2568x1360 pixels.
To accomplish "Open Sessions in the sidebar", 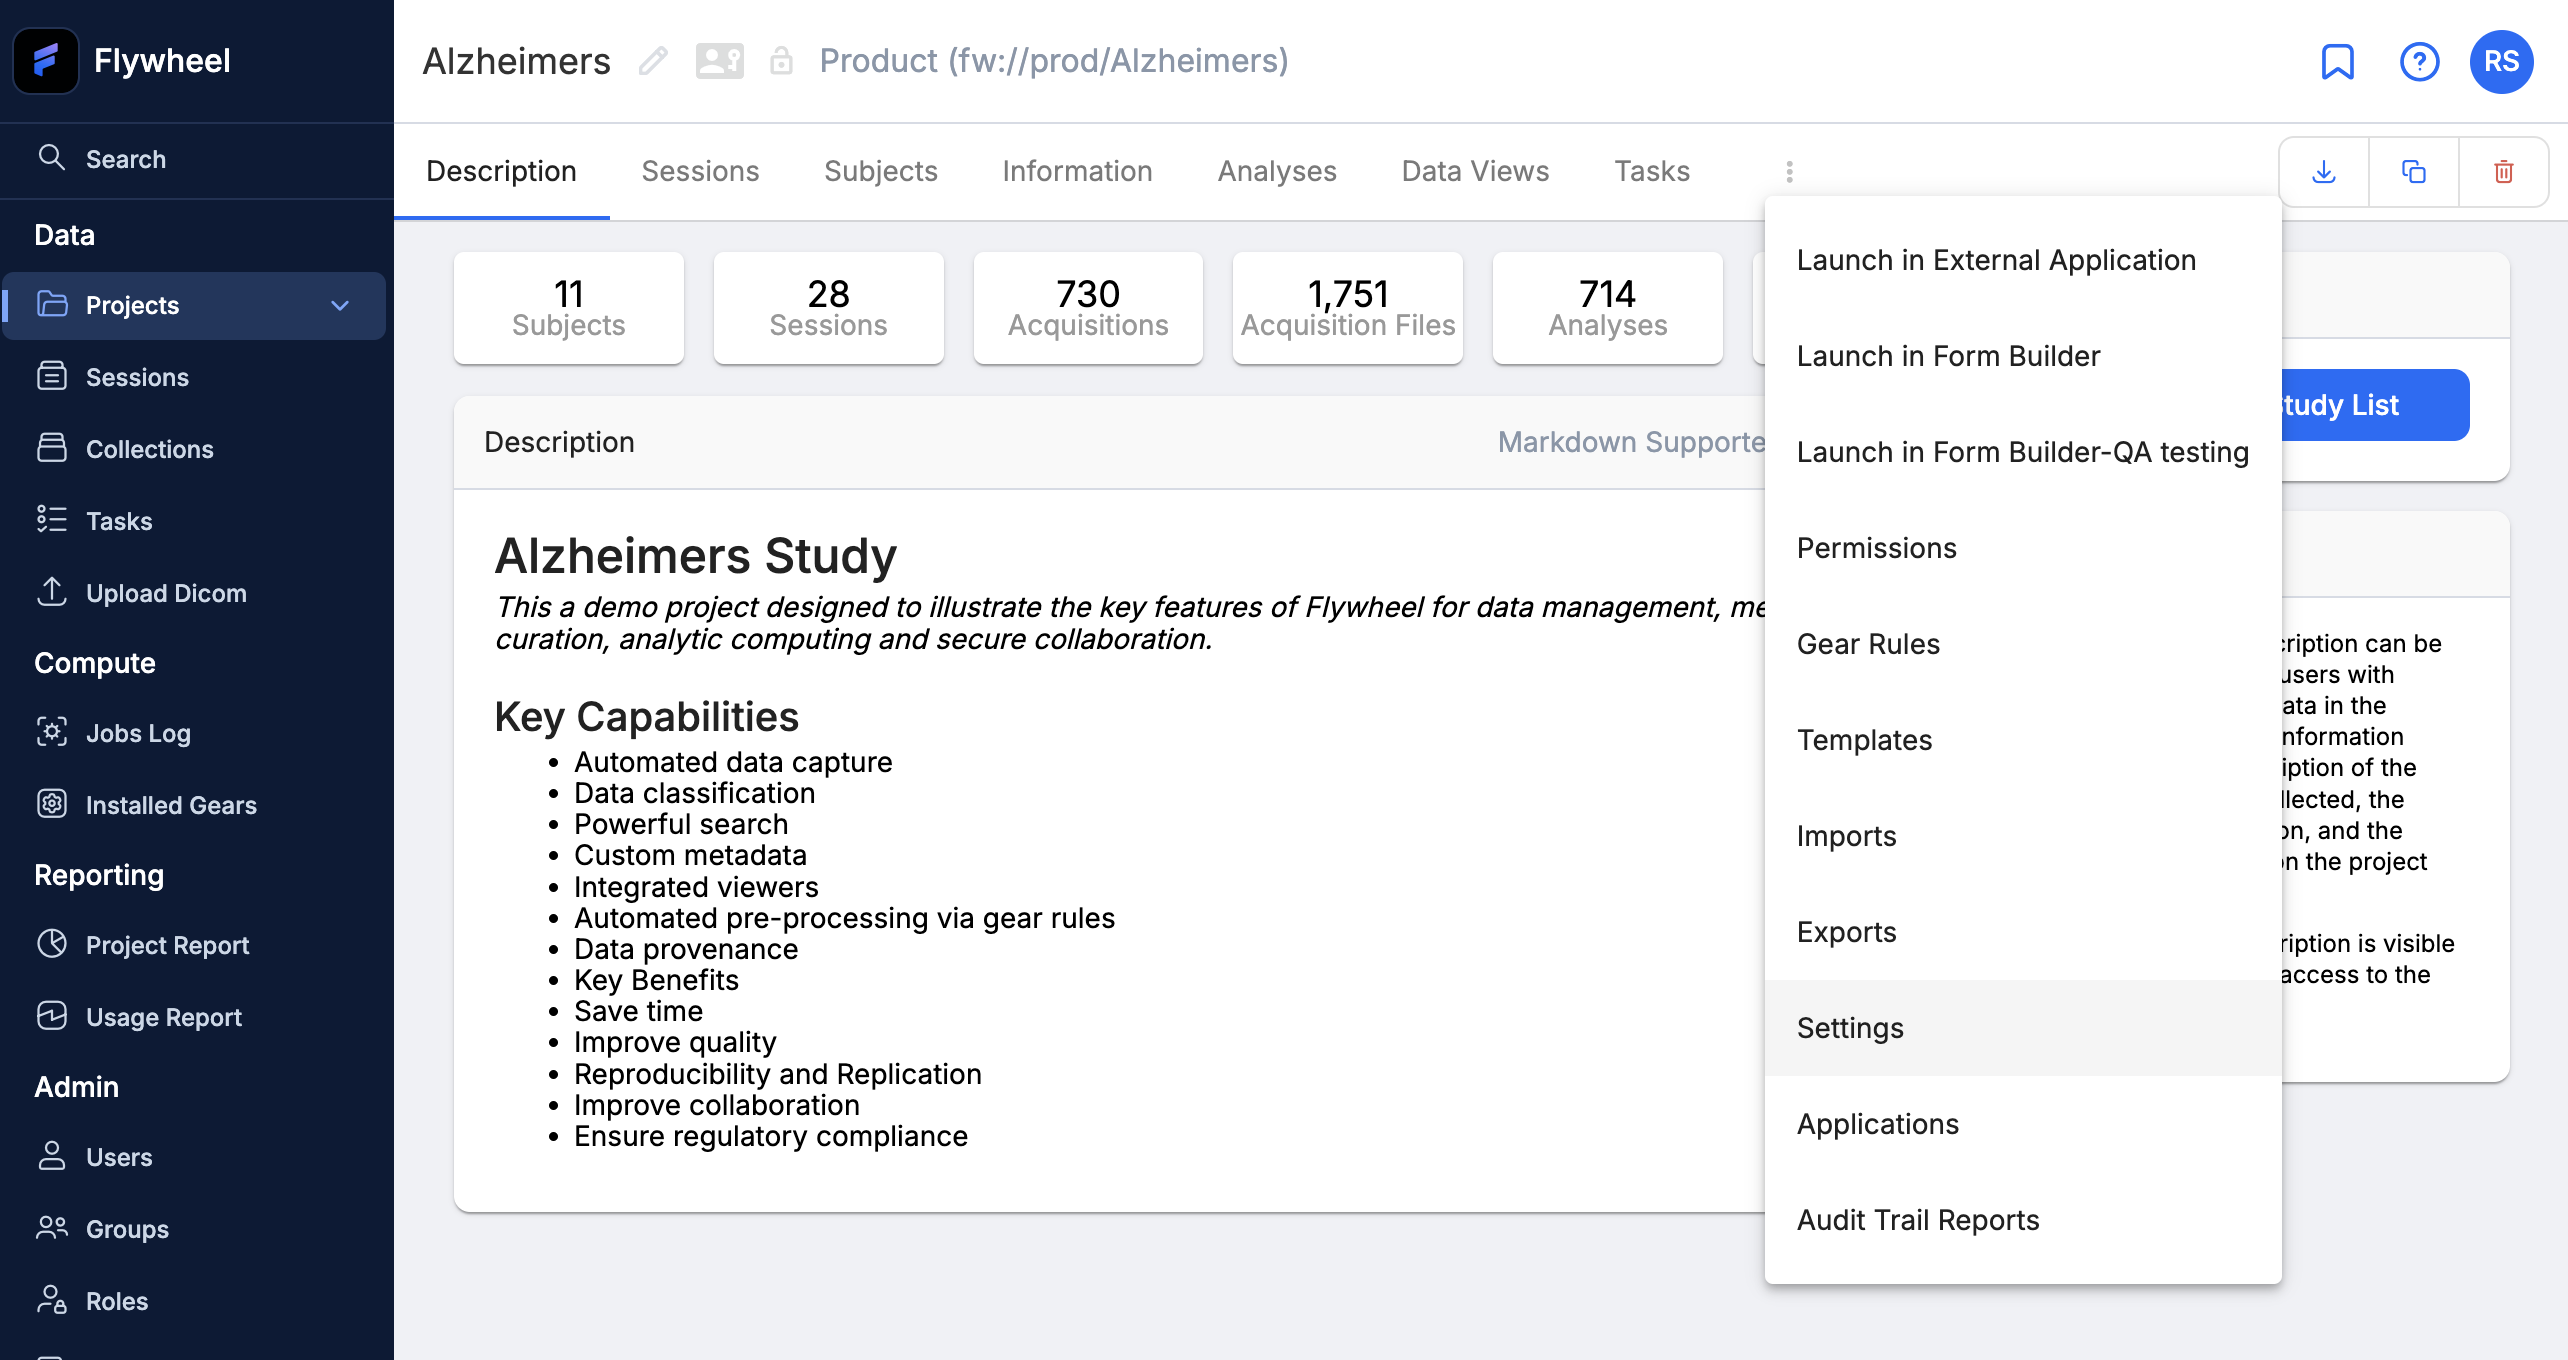I will [194, 377].
